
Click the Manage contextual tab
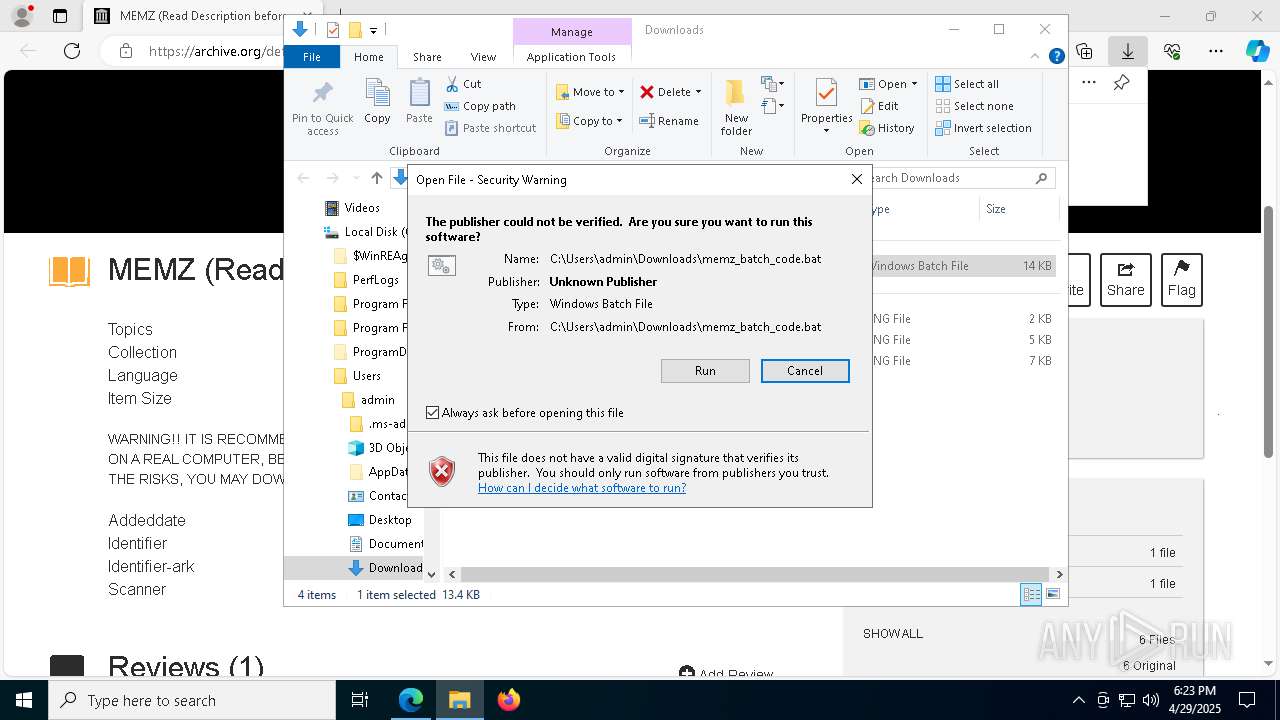tap(572, 32)
